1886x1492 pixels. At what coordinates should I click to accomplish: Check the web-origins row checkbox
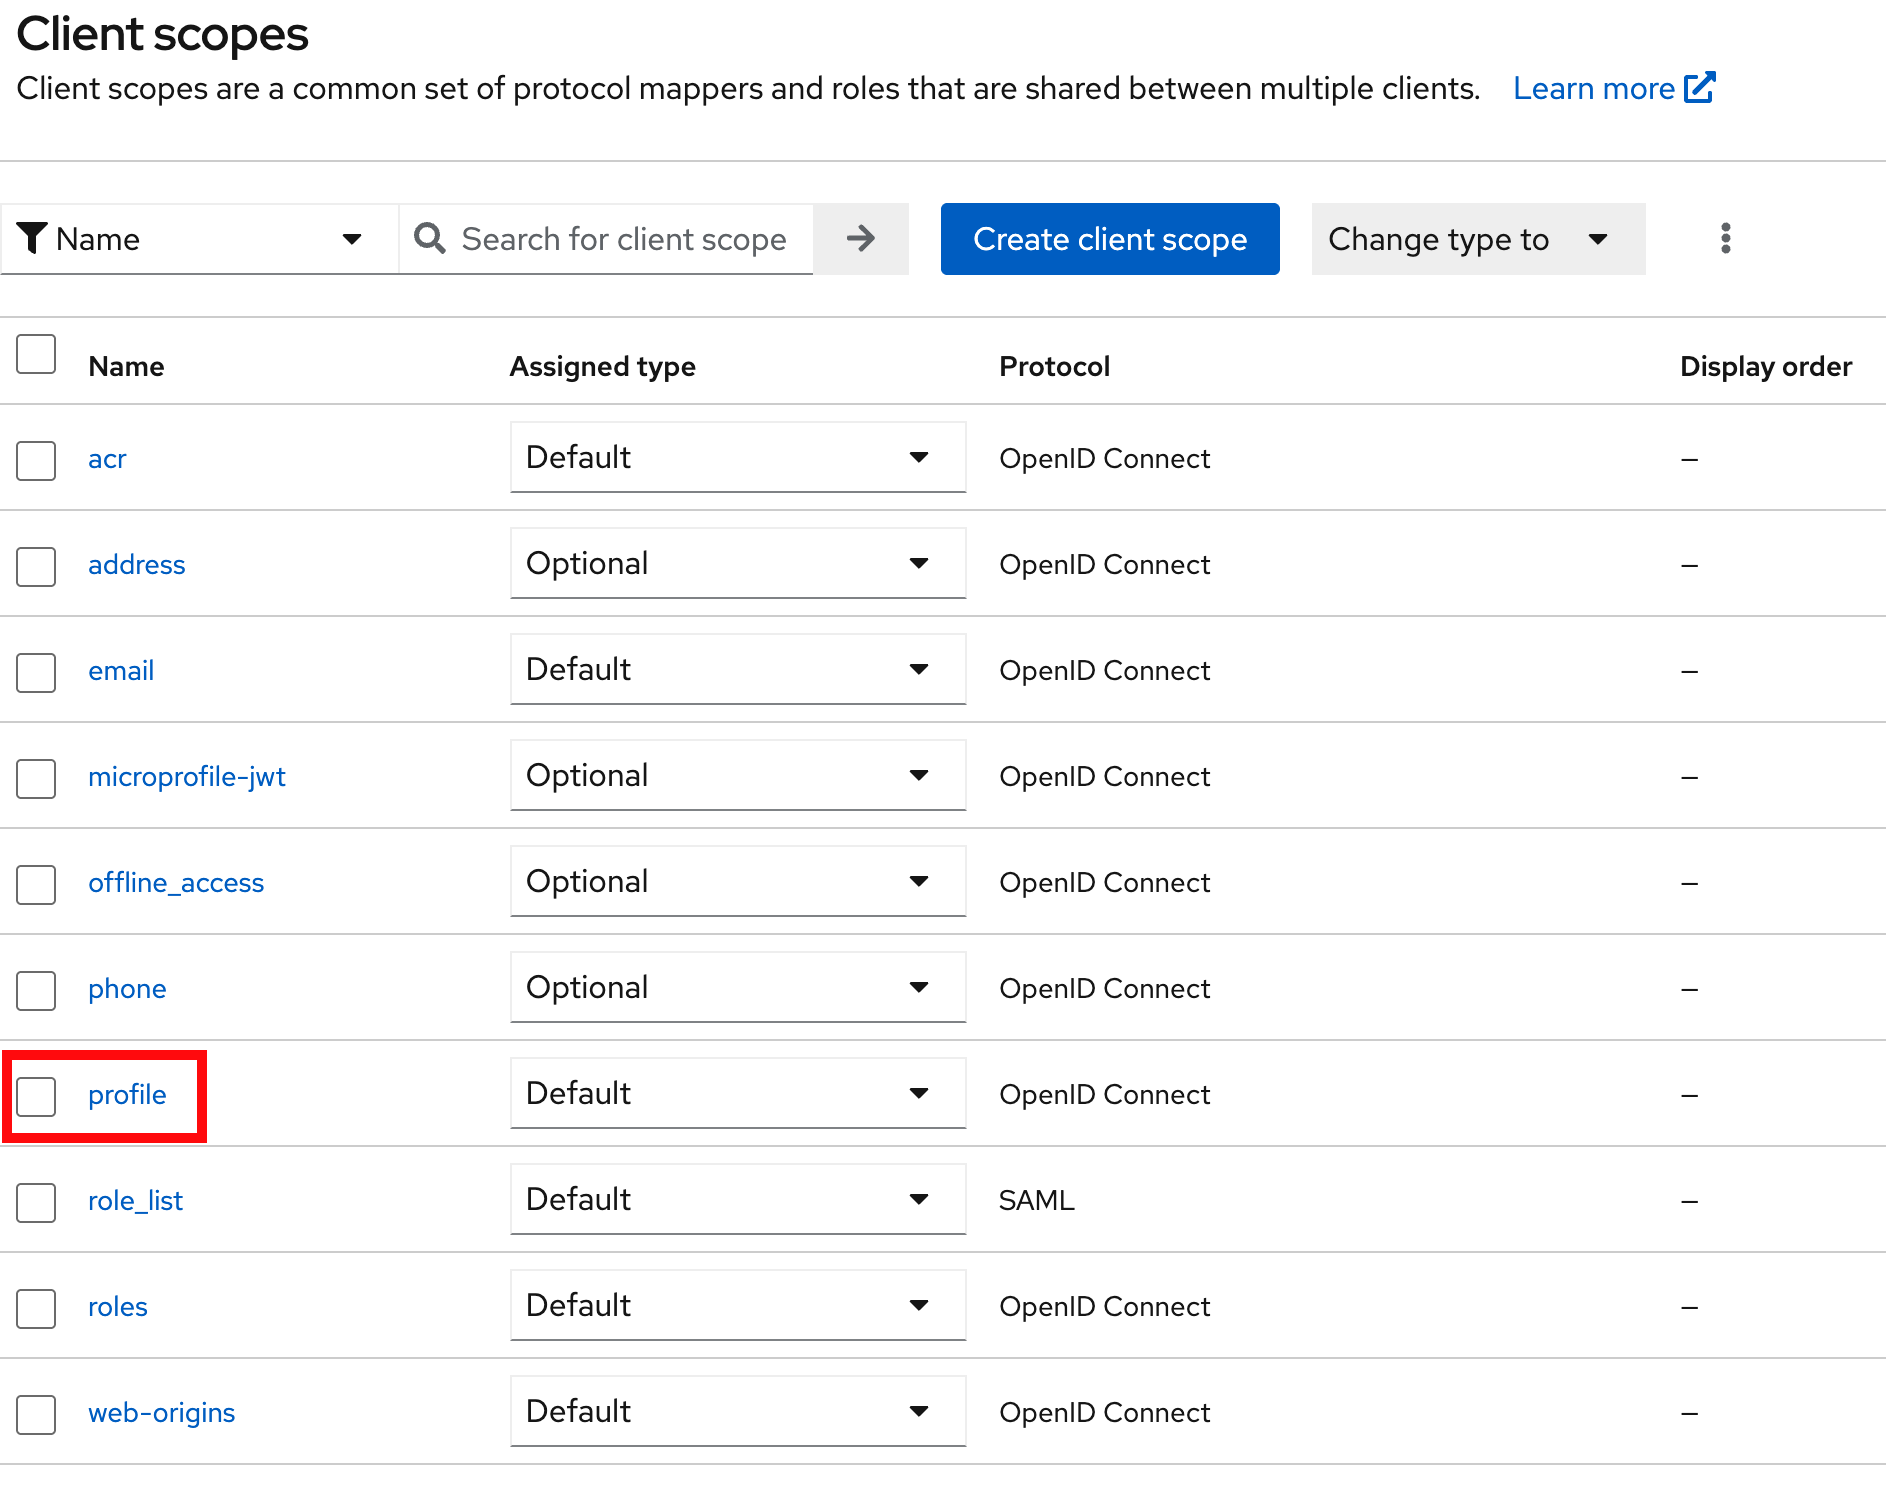pos(36,1414)
